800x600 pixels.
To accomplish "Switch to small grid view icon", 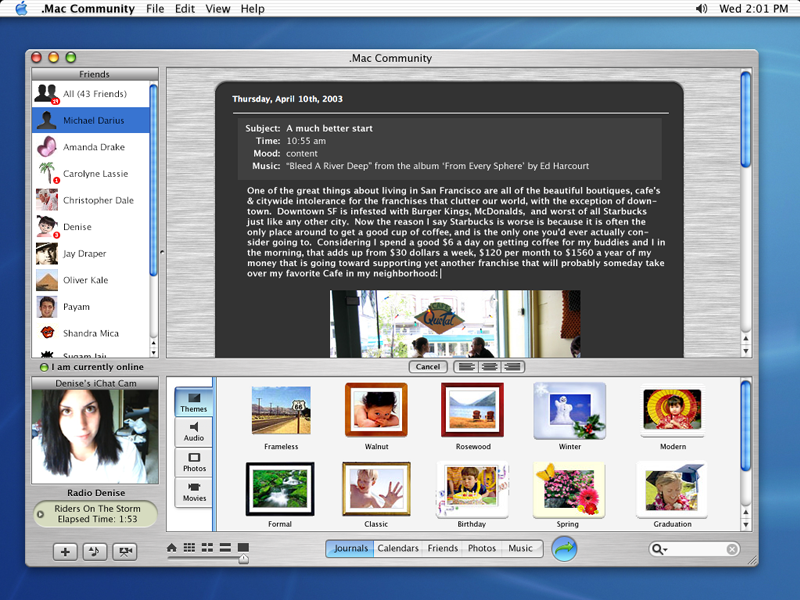I will click(189, 547).
